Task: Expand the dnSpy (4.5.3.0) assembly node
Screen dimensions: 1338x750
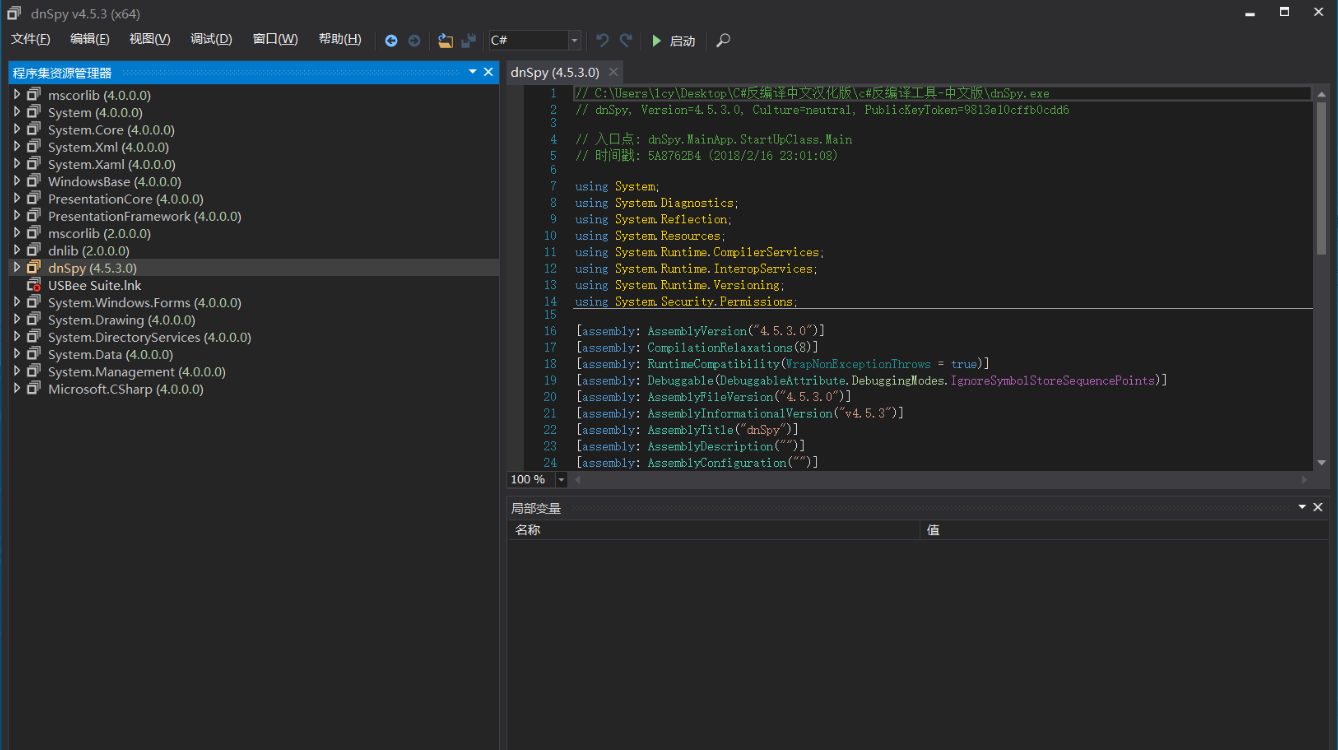Action: click(17, 268)
